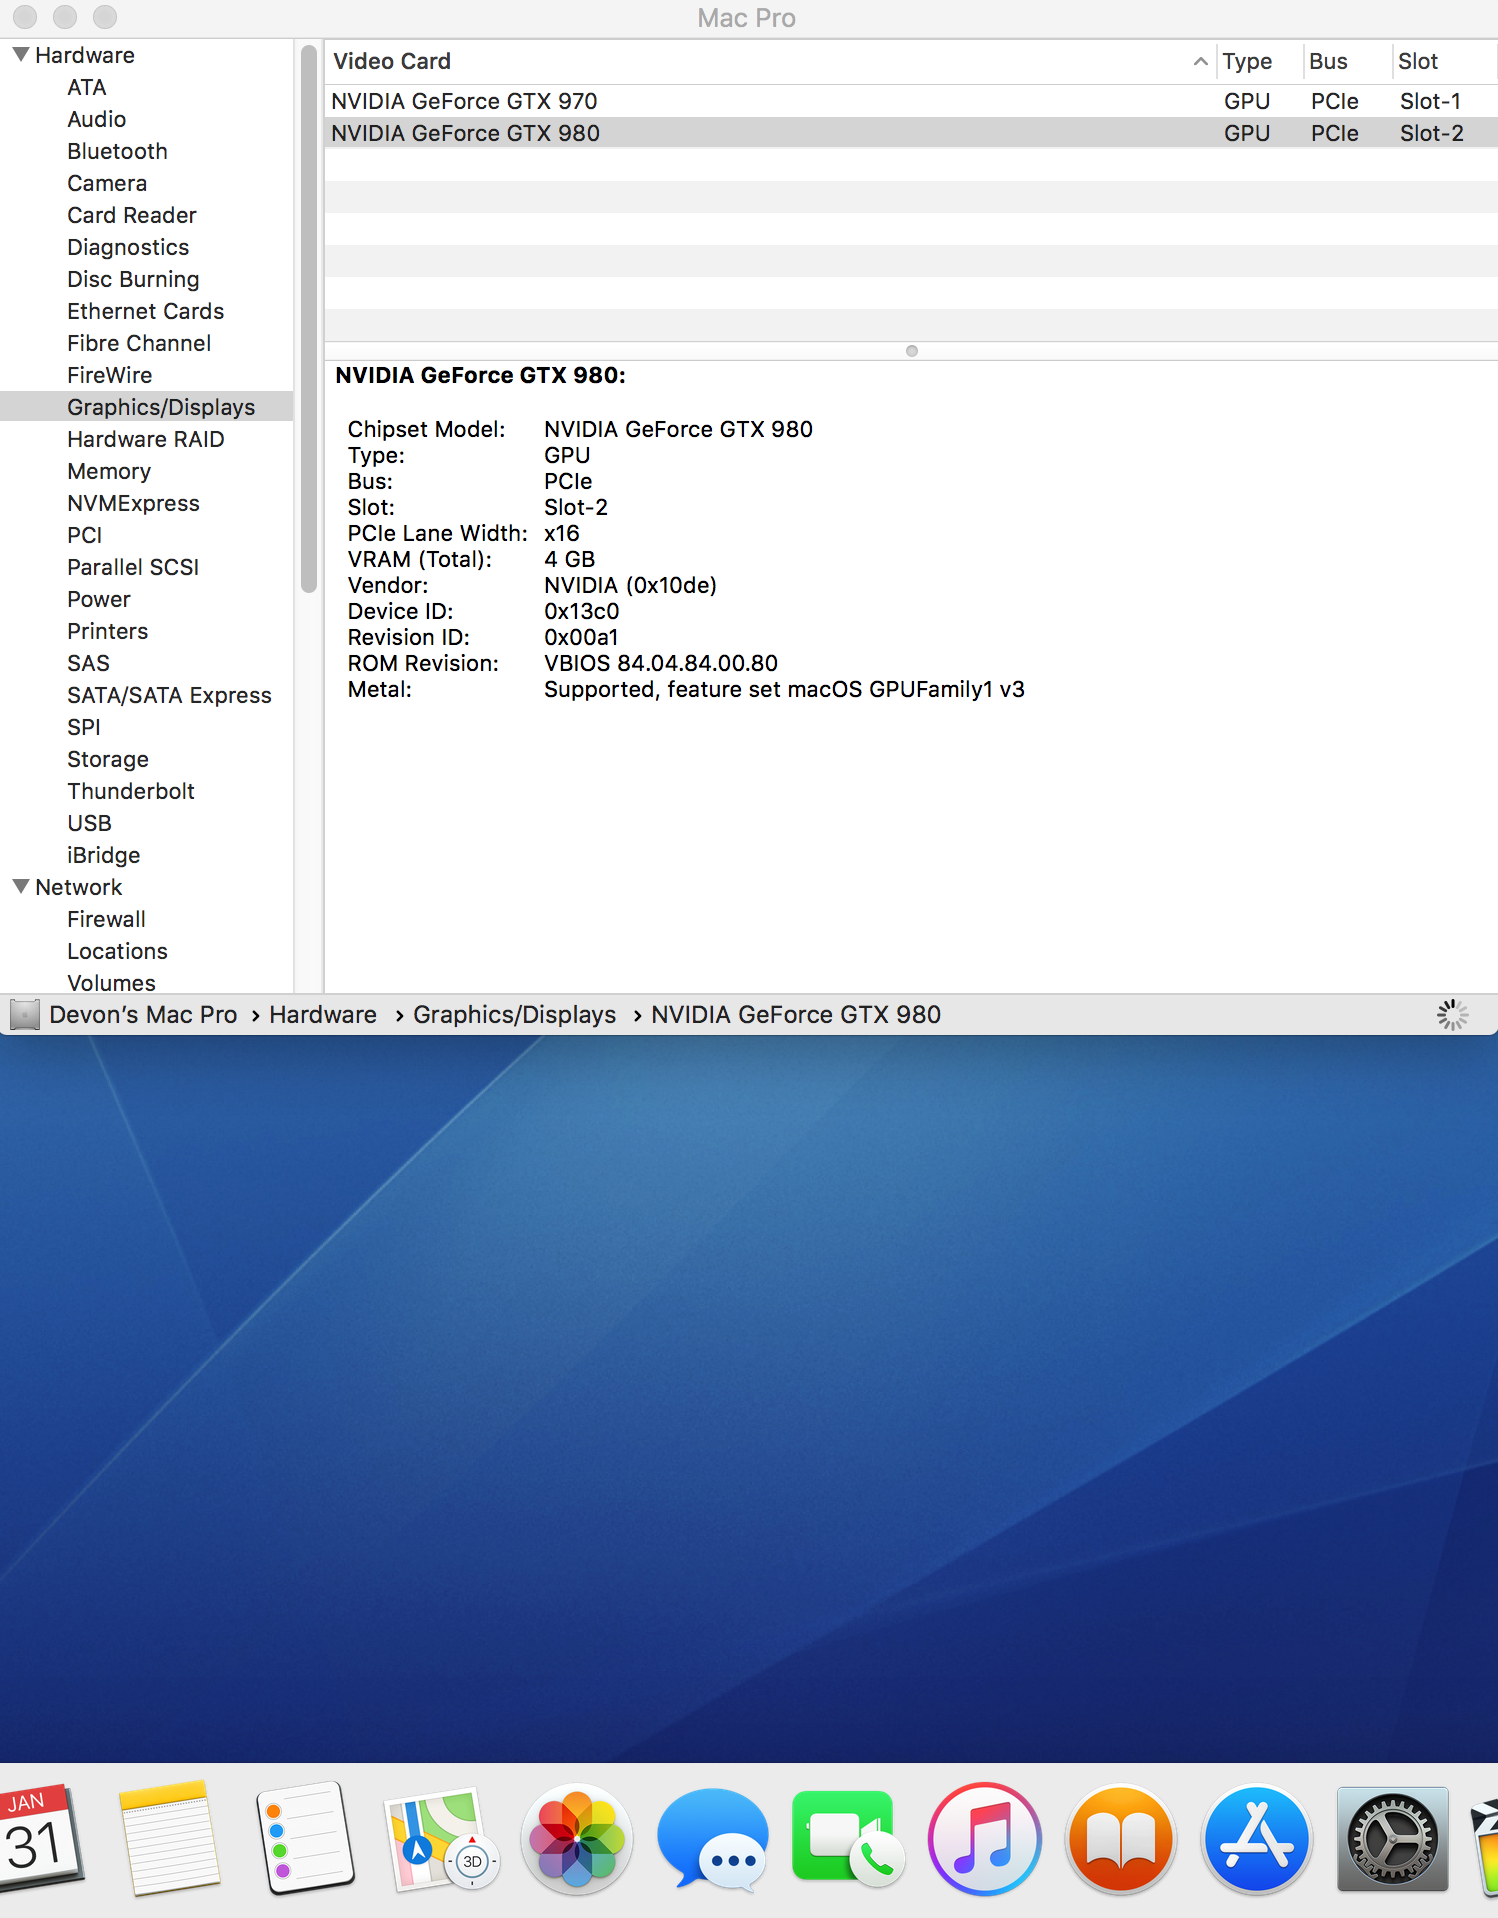Sort by the Video Card column header
The image size is (1498, 1918).
click(x=770, y=61)
